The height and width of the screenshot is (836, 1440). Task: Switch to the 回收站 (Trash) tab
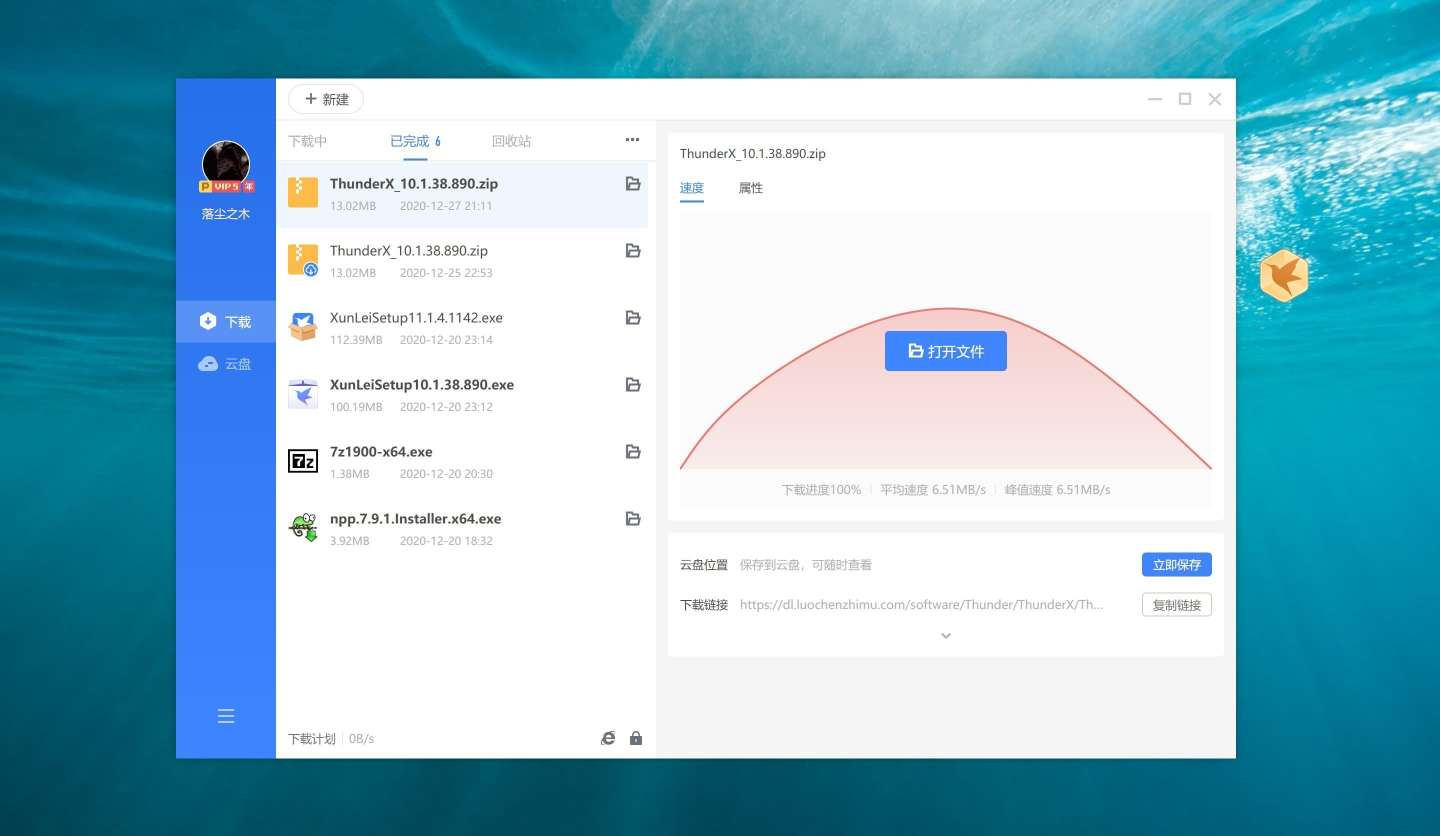(511, 140)
